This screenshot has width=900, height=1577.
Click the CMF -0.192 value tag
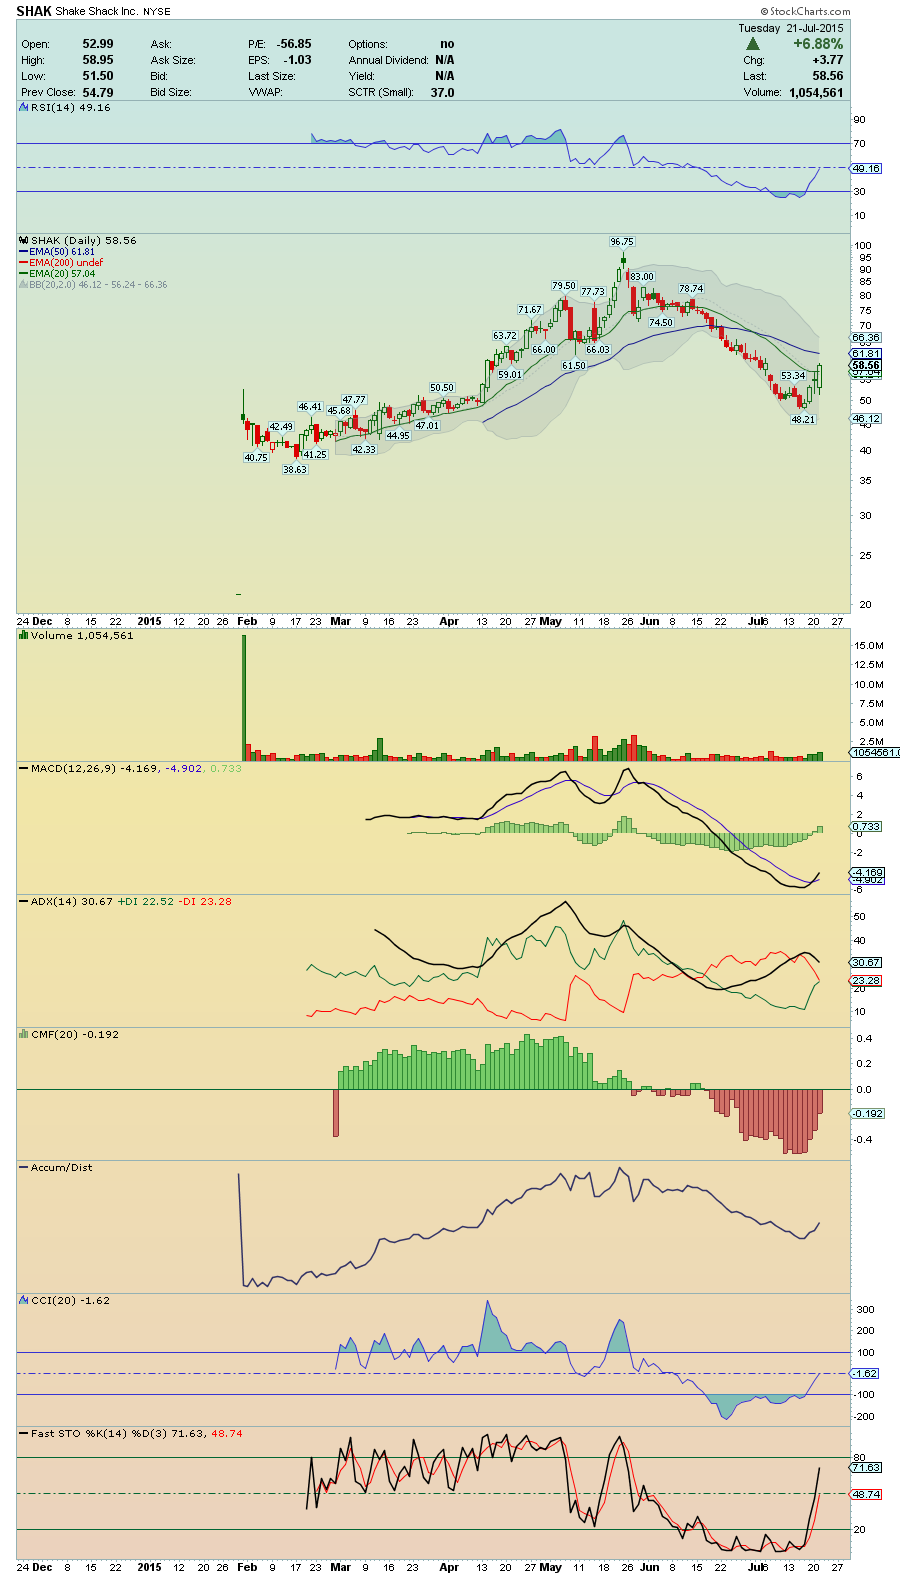[x=868, y=1113]
